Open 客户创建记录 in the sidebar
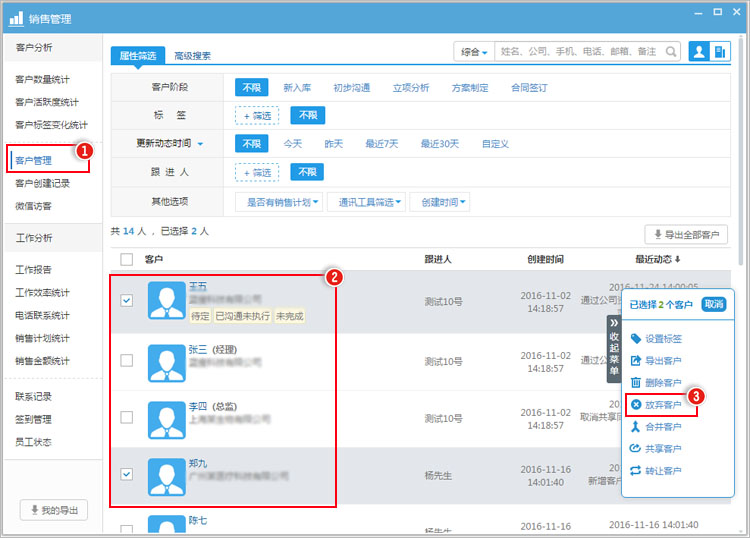 click(42, 183)
